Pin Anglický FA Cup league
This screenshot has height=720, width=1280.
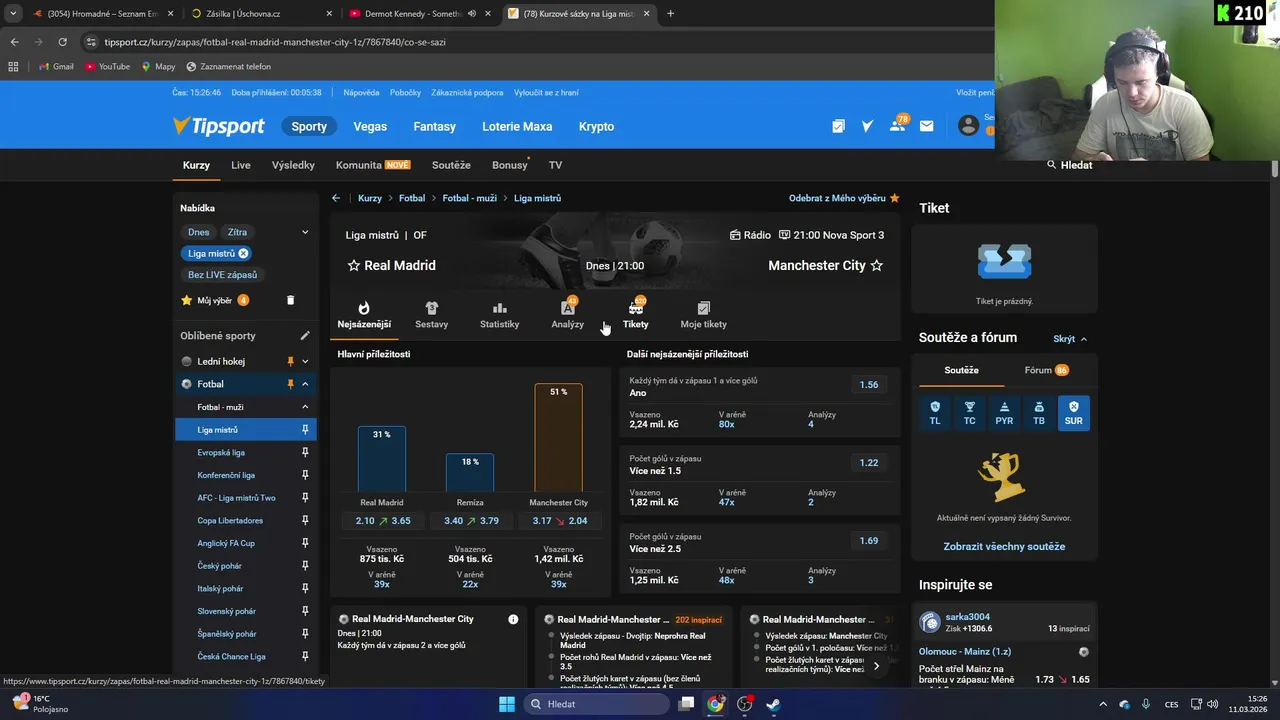point(305,543)
